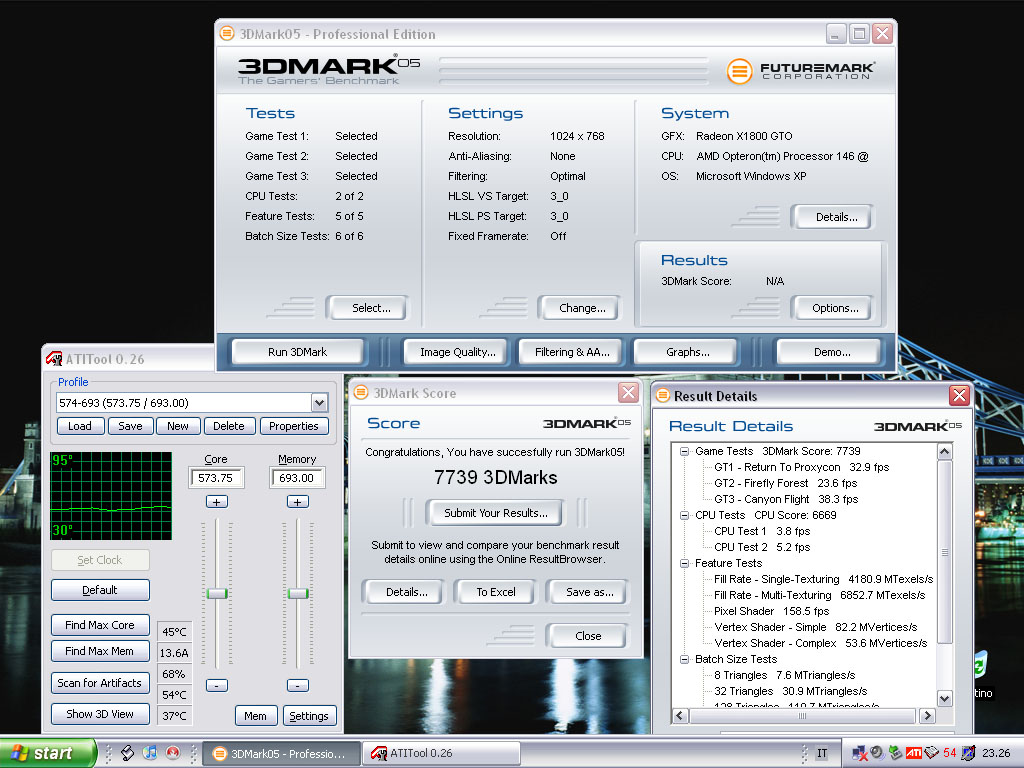The image size is (1024, 768).
Task: Click the Windows Start button
Action: coord(48,753)
